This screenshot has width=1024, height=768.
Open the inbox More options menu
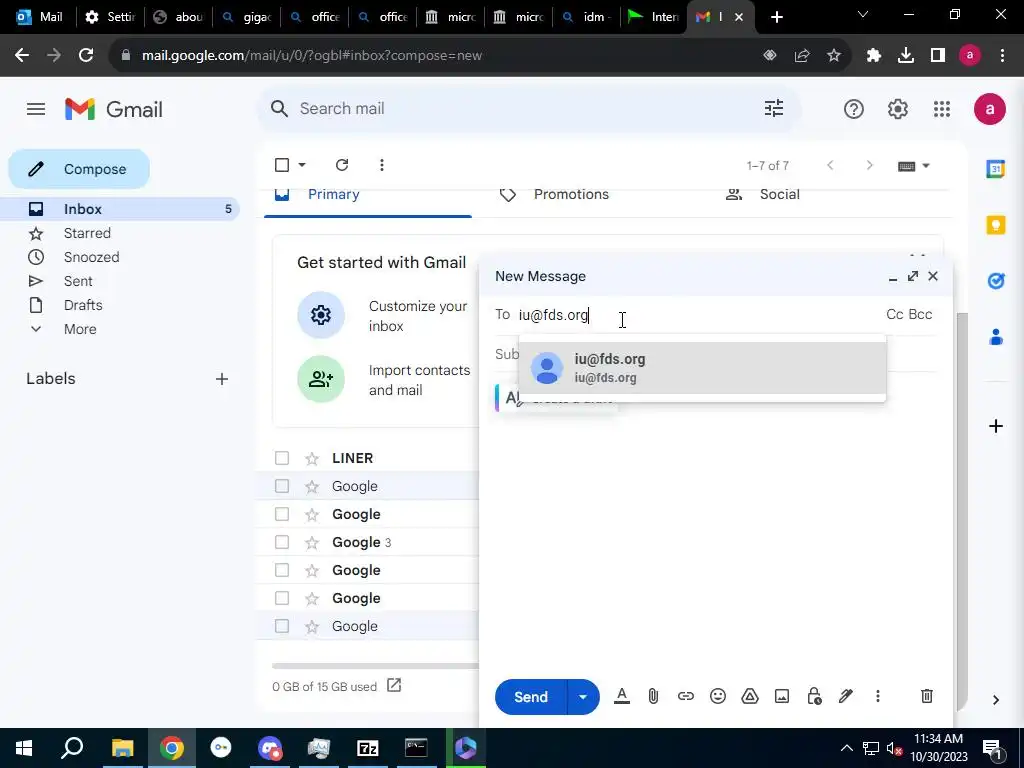coord(381,165)
